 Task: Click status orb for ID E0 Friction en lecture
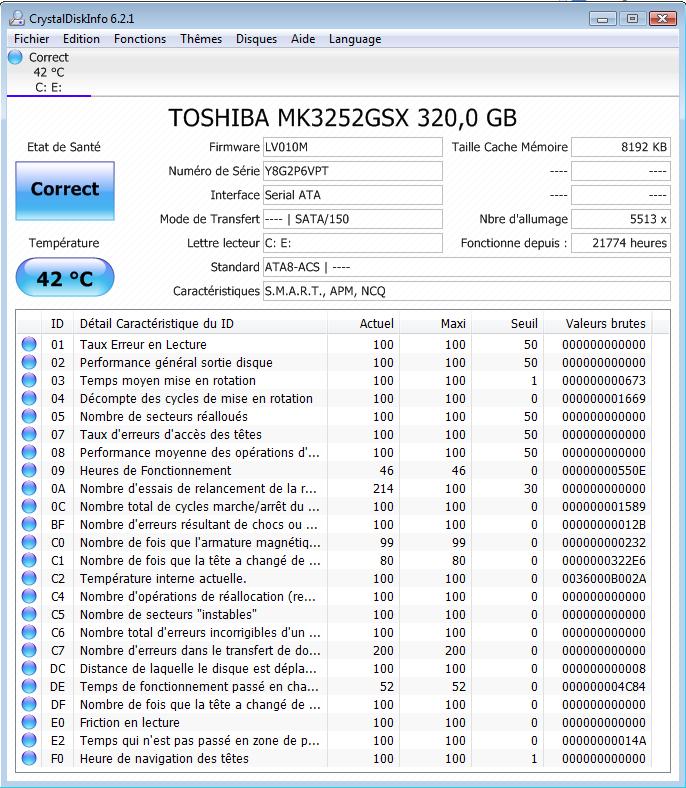[x=29, y=723]
